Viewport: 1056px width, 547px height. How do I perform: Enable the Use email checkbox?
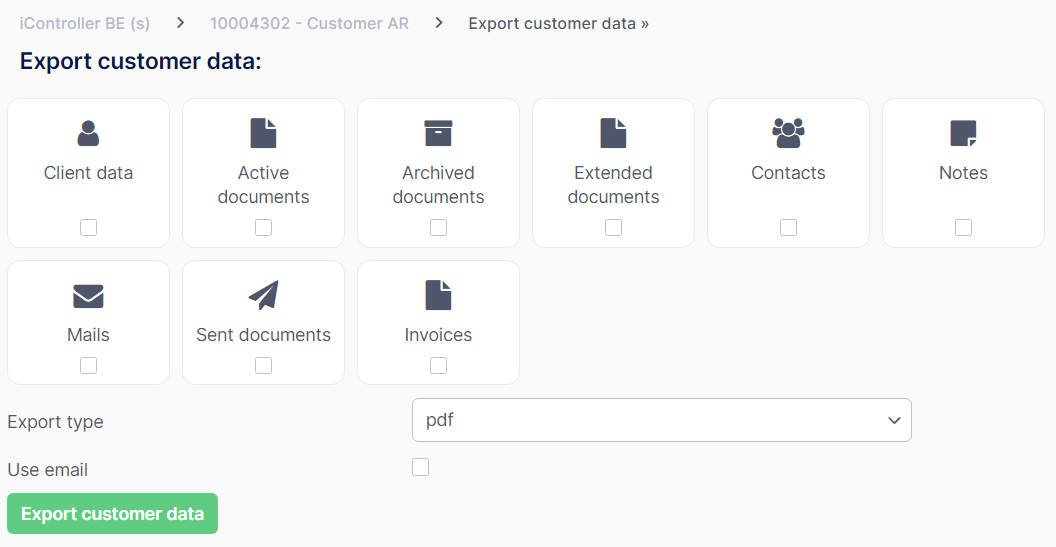click(x=420, y=468)
